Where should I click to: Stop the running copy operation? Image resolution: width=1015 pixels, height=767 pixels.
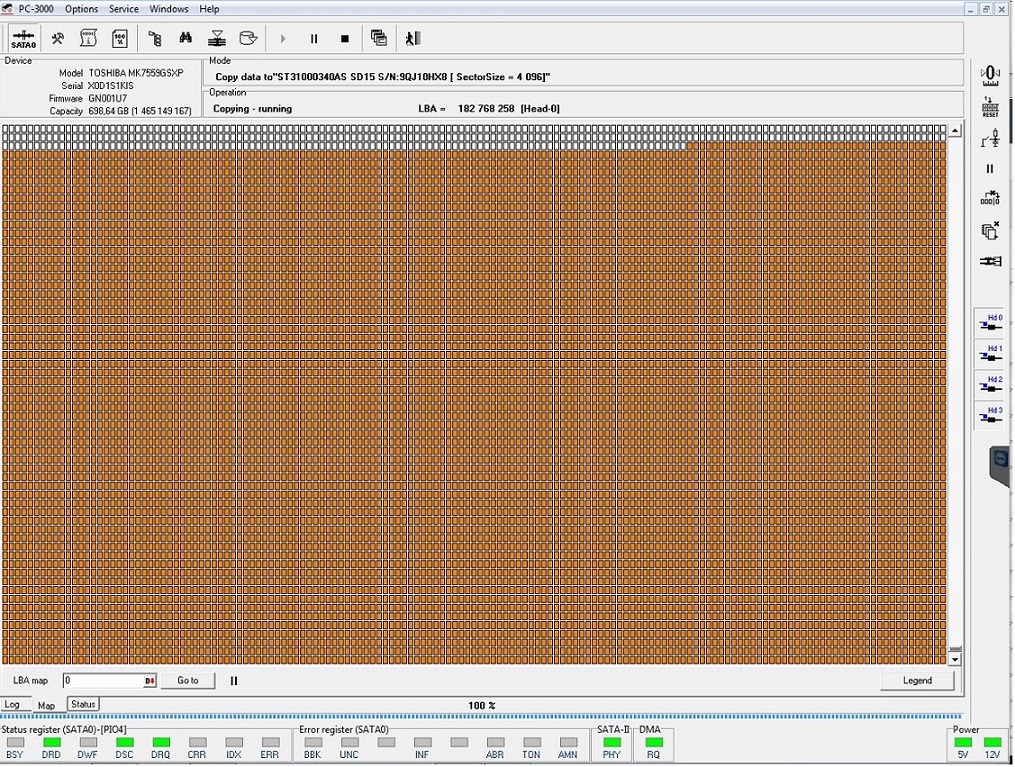point(345,39)
